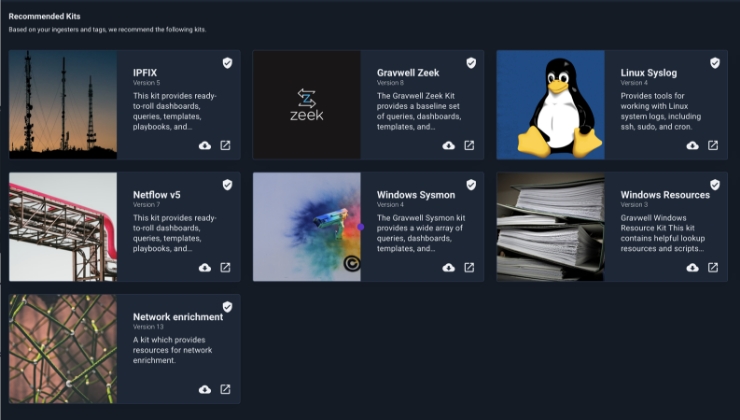The height and width of the screenshot is (420, 740).
Task: Click 'Based on your ingesters and tags' subtitle
Action: (x=107, y=29)
